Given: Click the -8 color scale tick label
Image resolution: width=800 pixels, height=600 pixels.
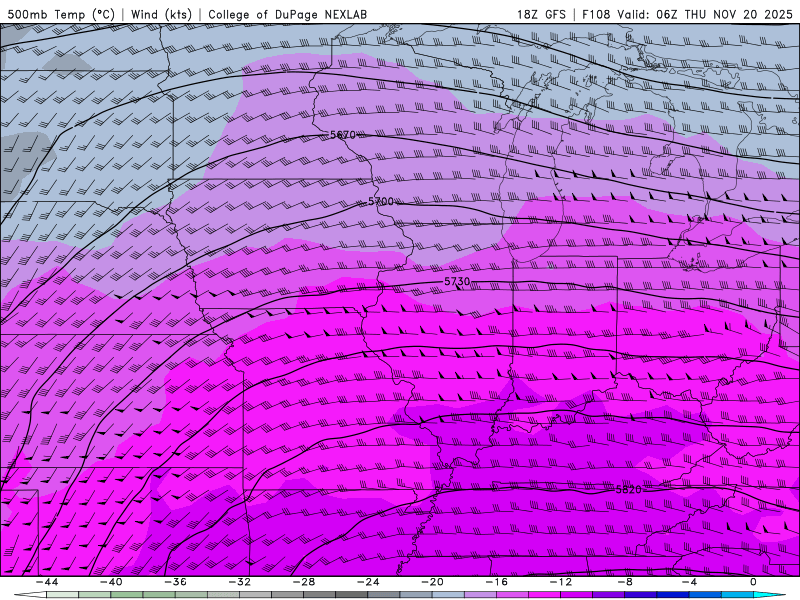Looking at the screenshot, I should click(x=625, y=582).
